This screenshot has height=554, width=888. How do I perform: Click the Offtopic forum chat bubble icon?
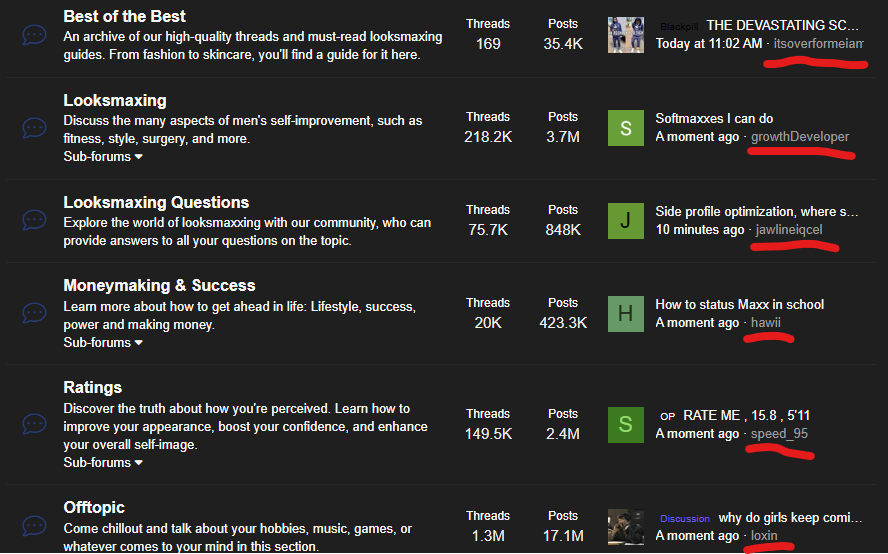34,526
